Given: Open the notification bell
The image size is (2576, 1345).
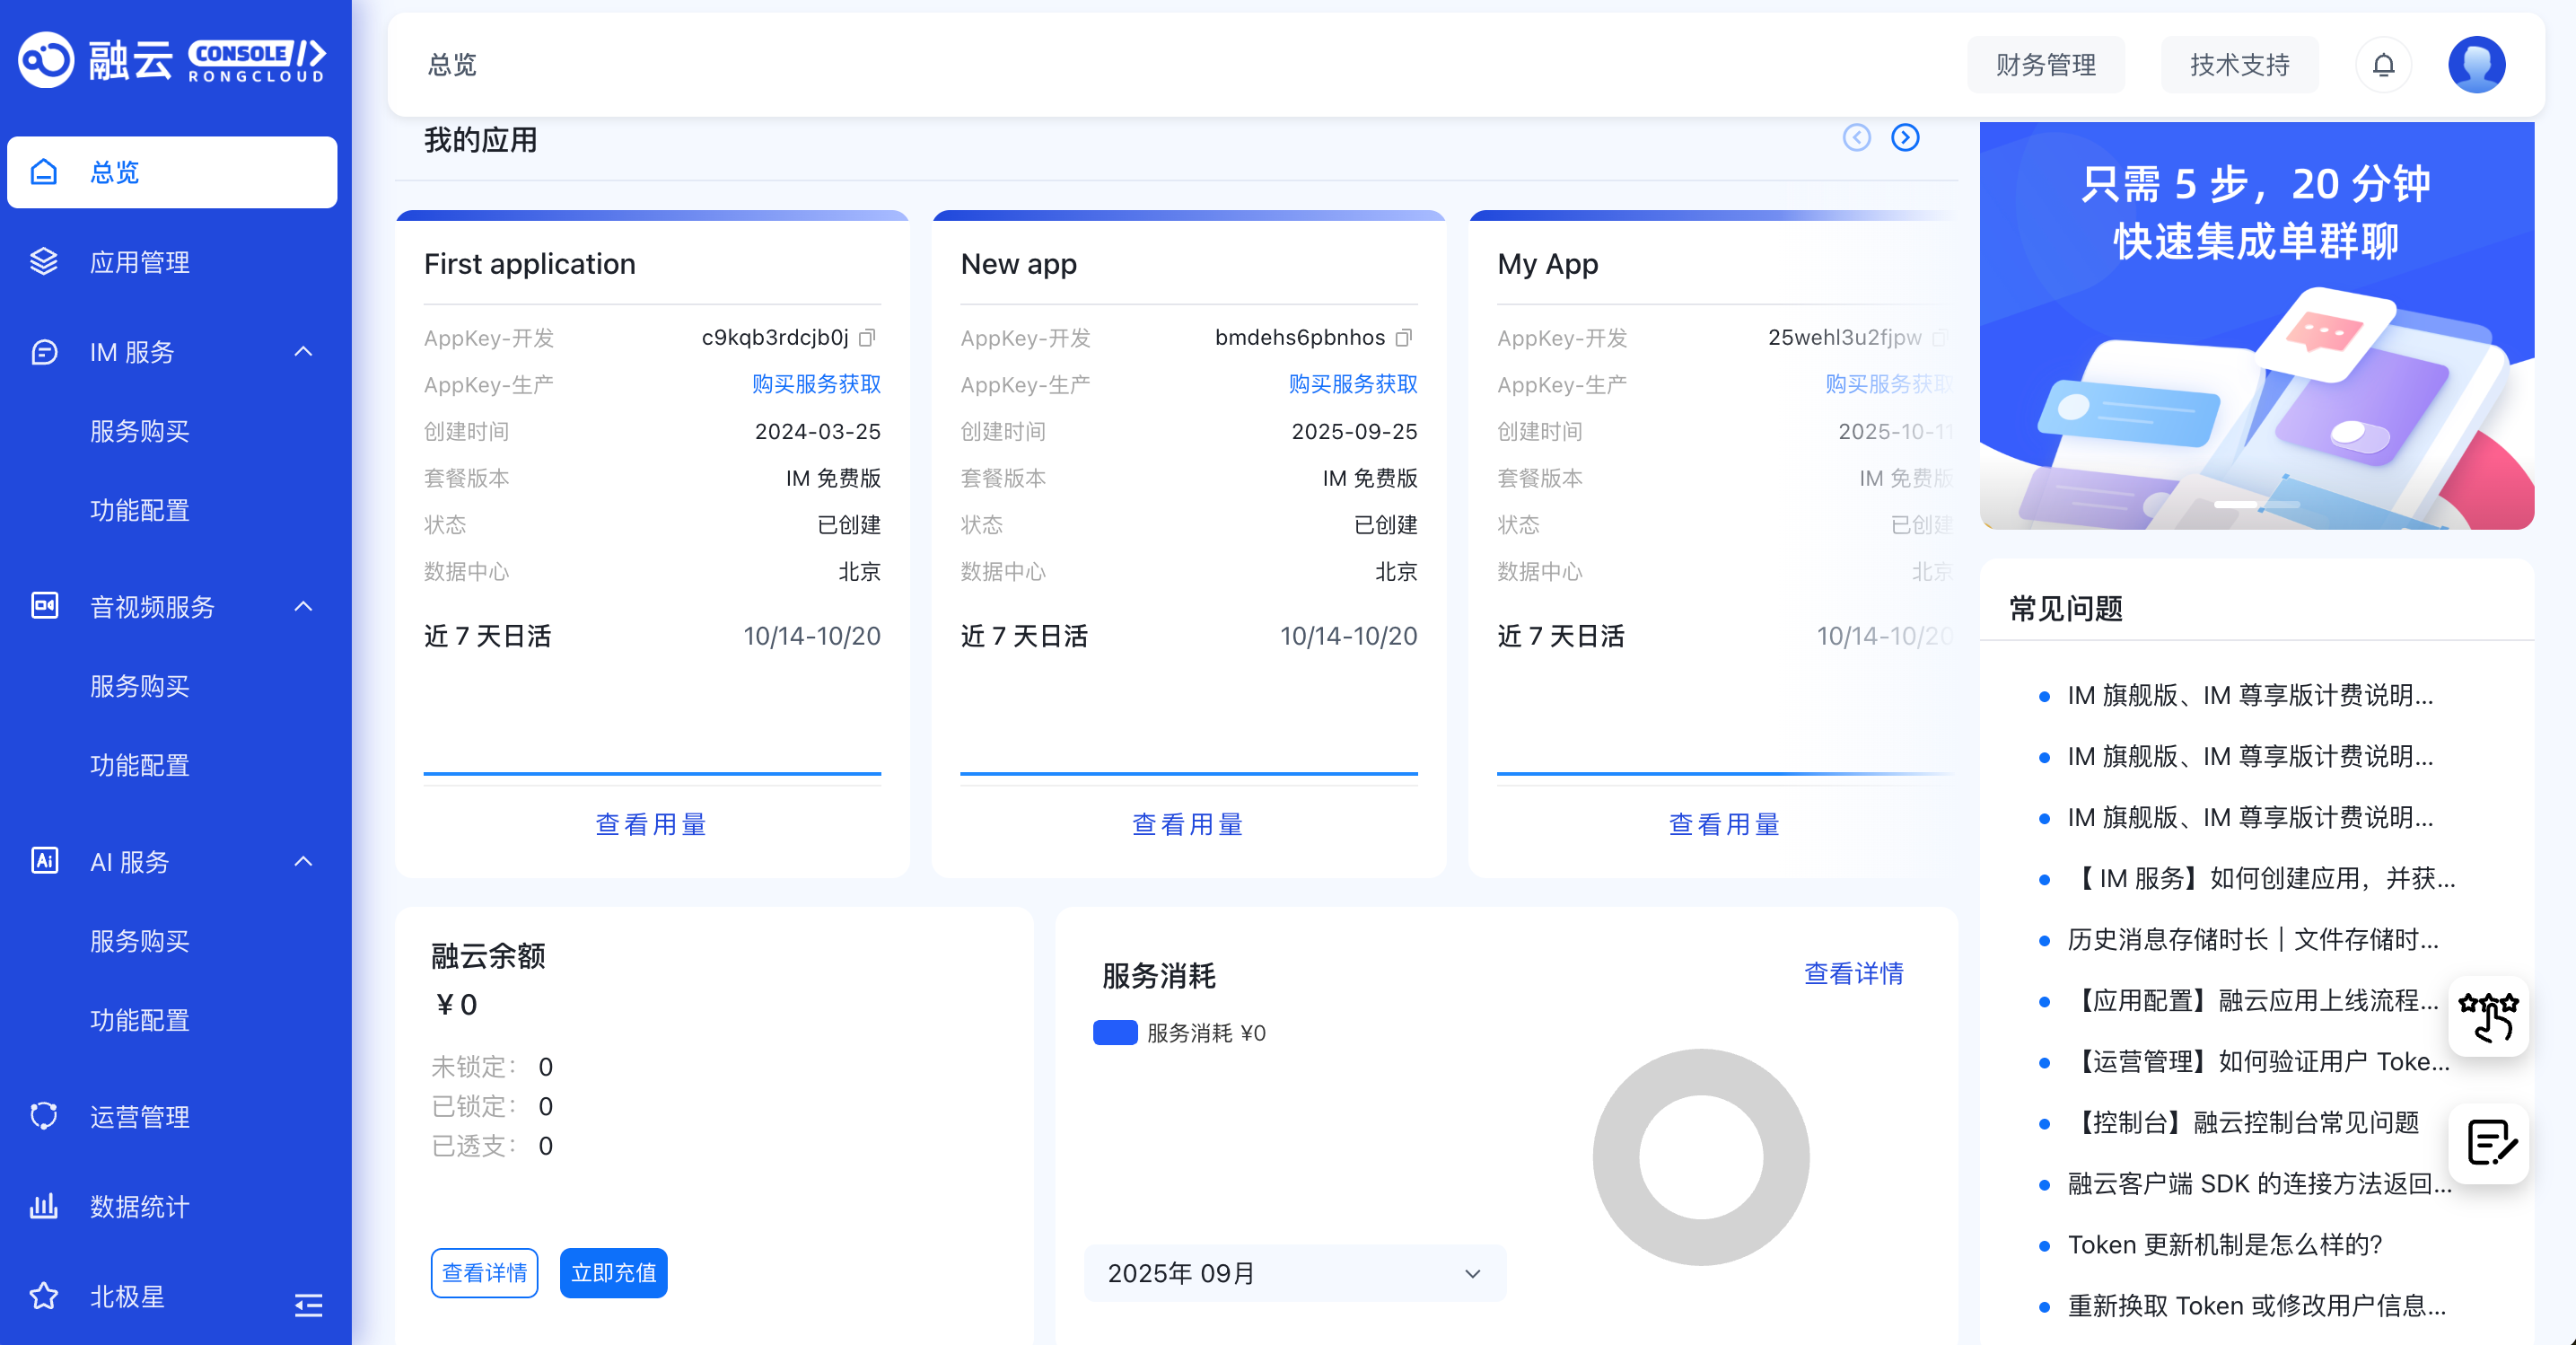Looking at the screenshot, I should (x=2384, y=64).
